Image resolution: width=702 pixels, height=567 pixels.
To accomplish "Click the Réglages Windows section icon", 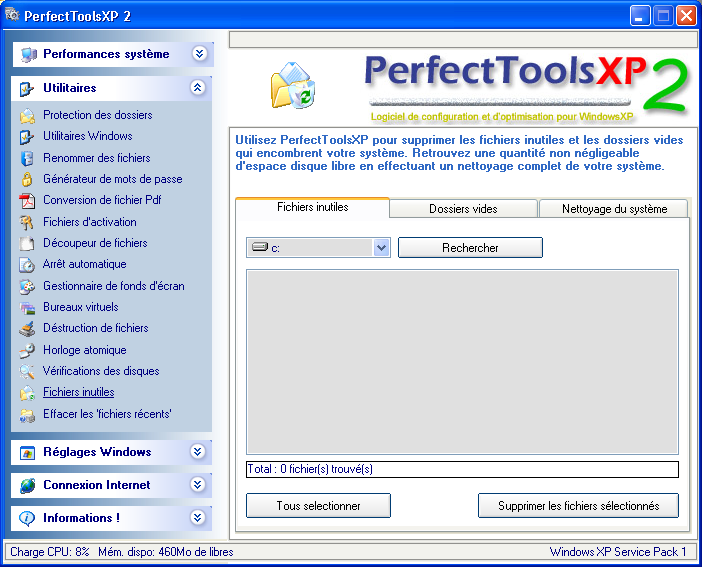I will 27,453.
